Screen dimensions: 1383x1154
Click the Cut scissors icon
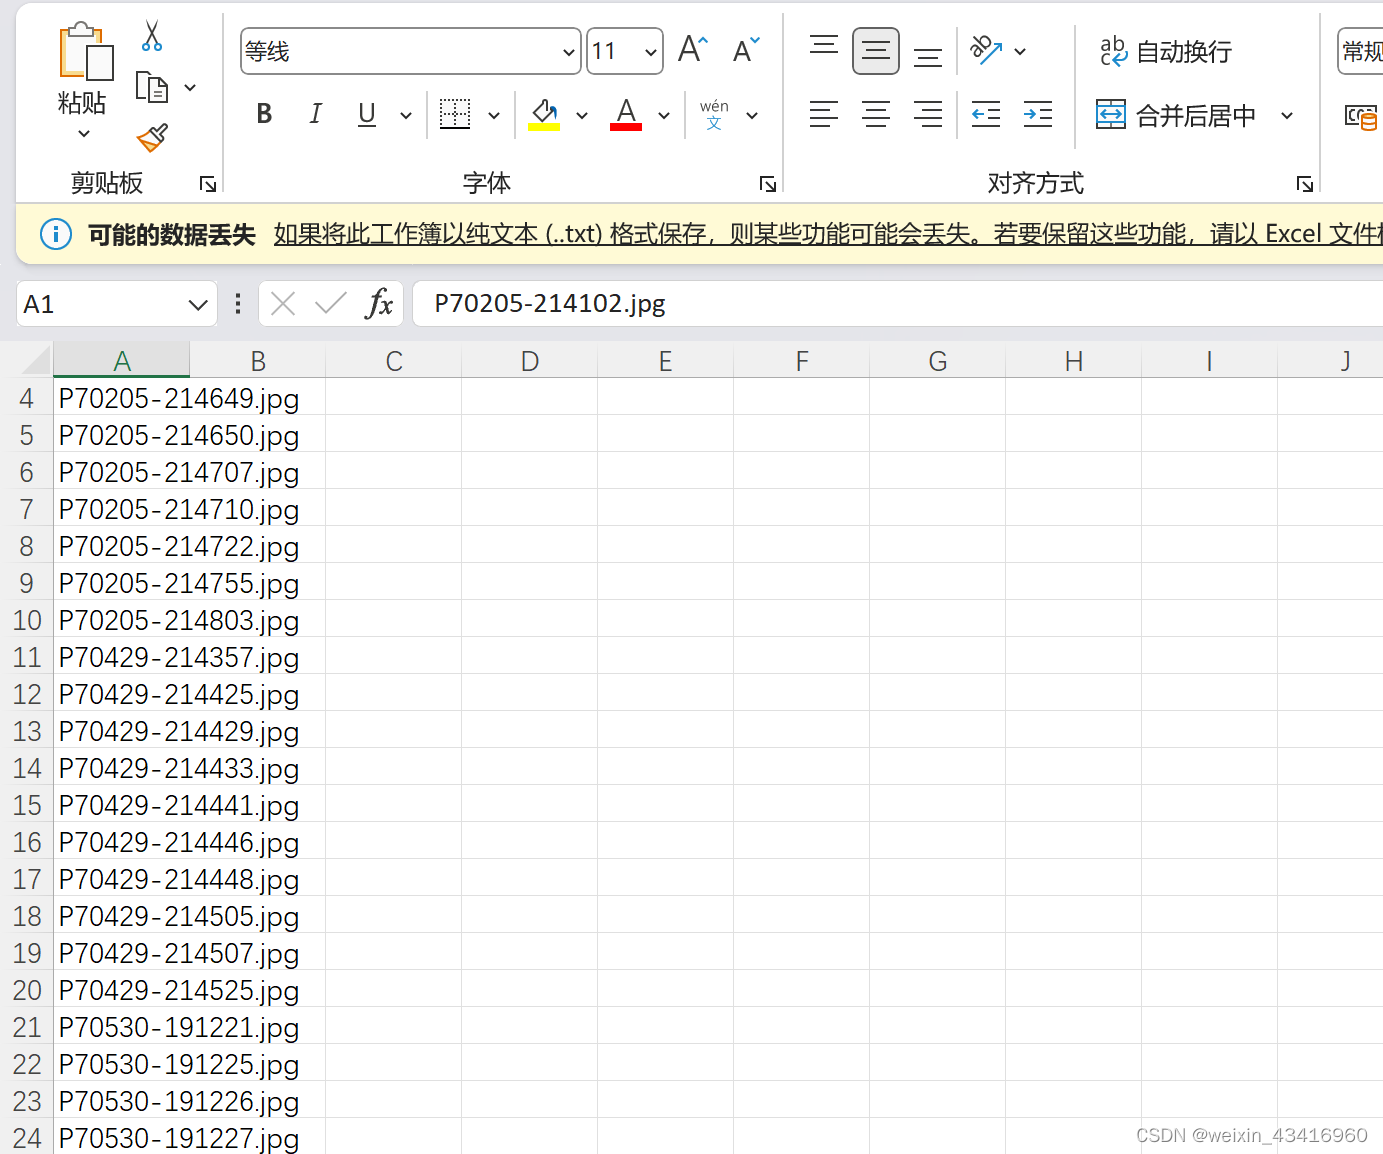click(x=152, y=36)
